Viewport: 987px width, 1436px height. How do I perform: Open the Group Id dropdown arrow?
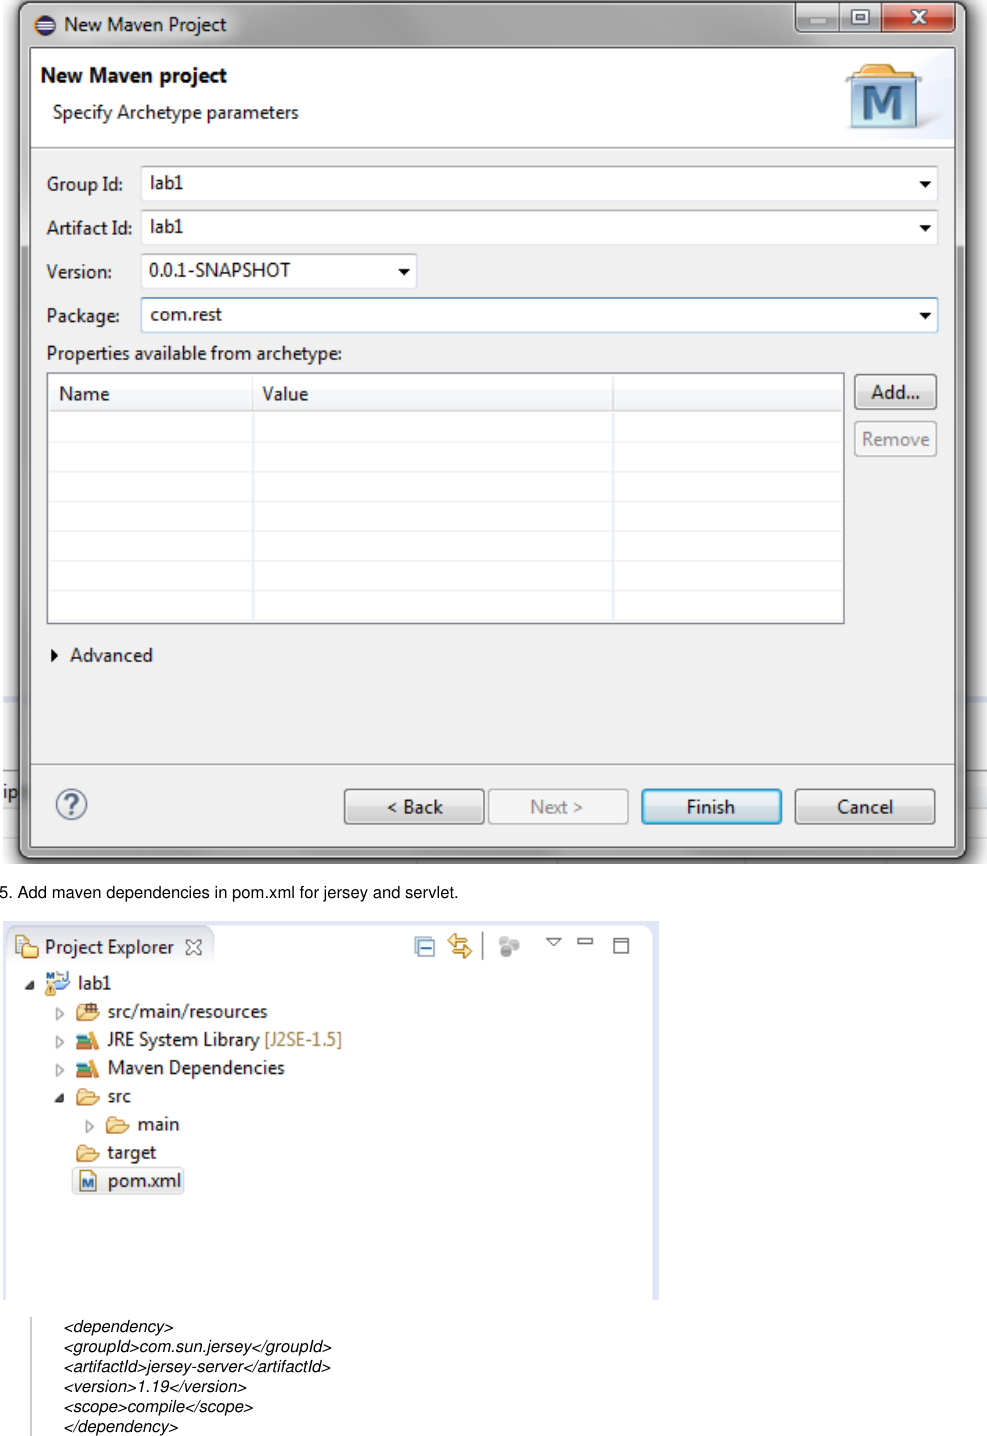click(x=925, y=184)
